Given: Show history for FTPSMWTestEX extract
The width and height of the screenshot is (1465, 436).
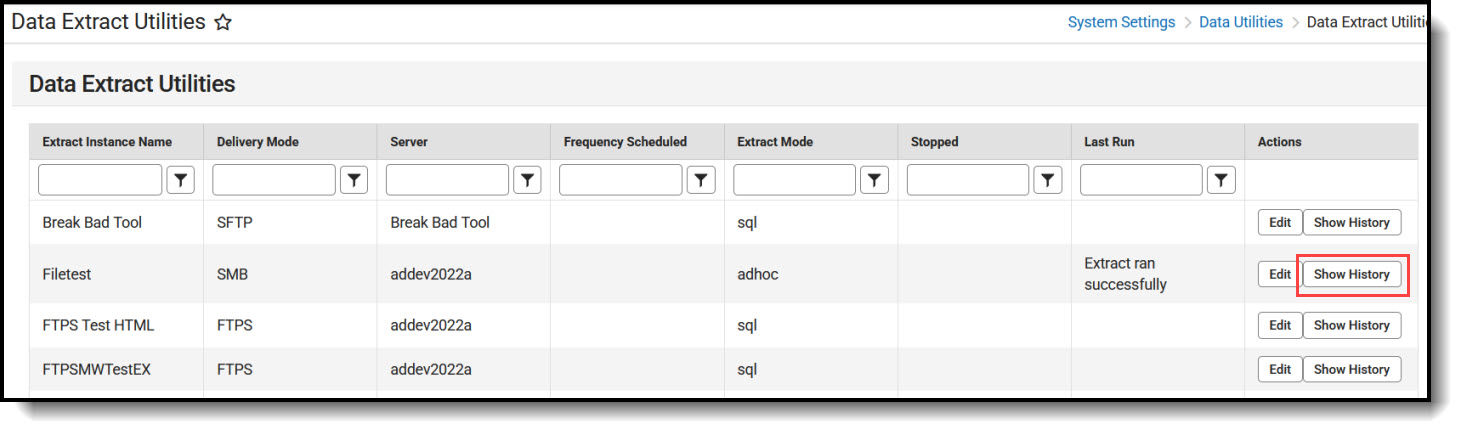Looking at the screenshot, I should tap(1351, 369).
